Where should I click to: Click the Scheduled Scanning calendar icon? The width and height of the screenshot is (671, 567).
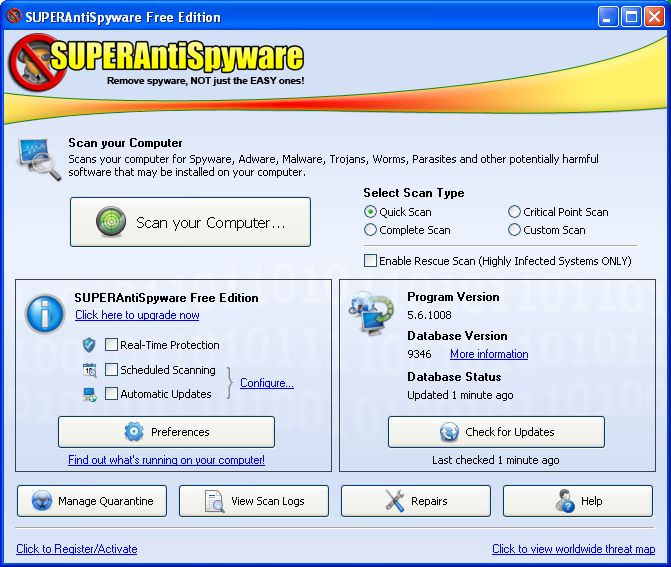[x=89, y=370]
